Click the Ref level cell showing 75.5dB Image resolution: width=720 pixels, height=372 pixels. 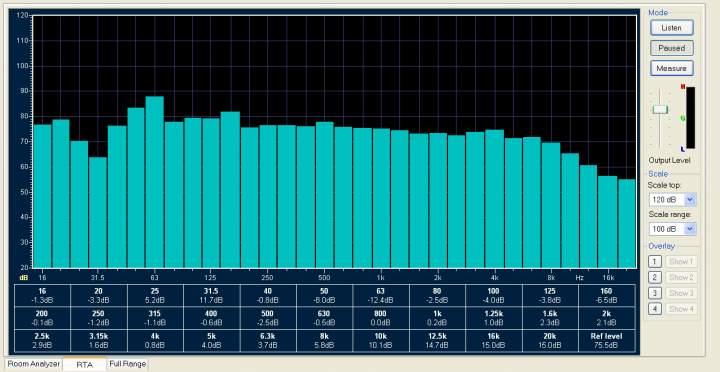click(607, 340)
